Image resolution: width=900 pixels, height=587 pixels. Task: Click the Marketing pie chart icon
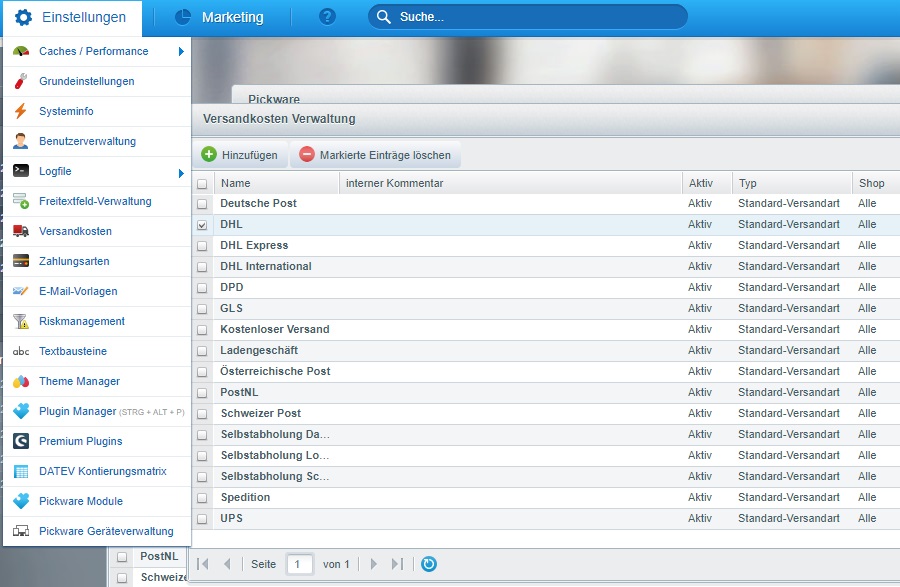coord(183,17)
